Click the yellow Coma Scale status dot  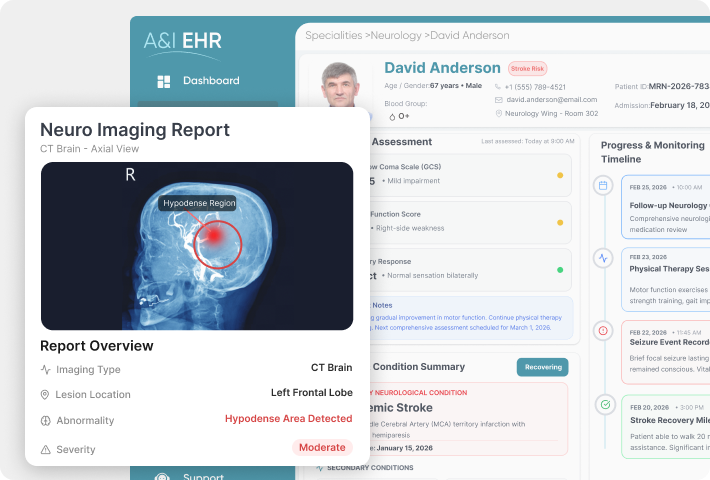(560, 175)
